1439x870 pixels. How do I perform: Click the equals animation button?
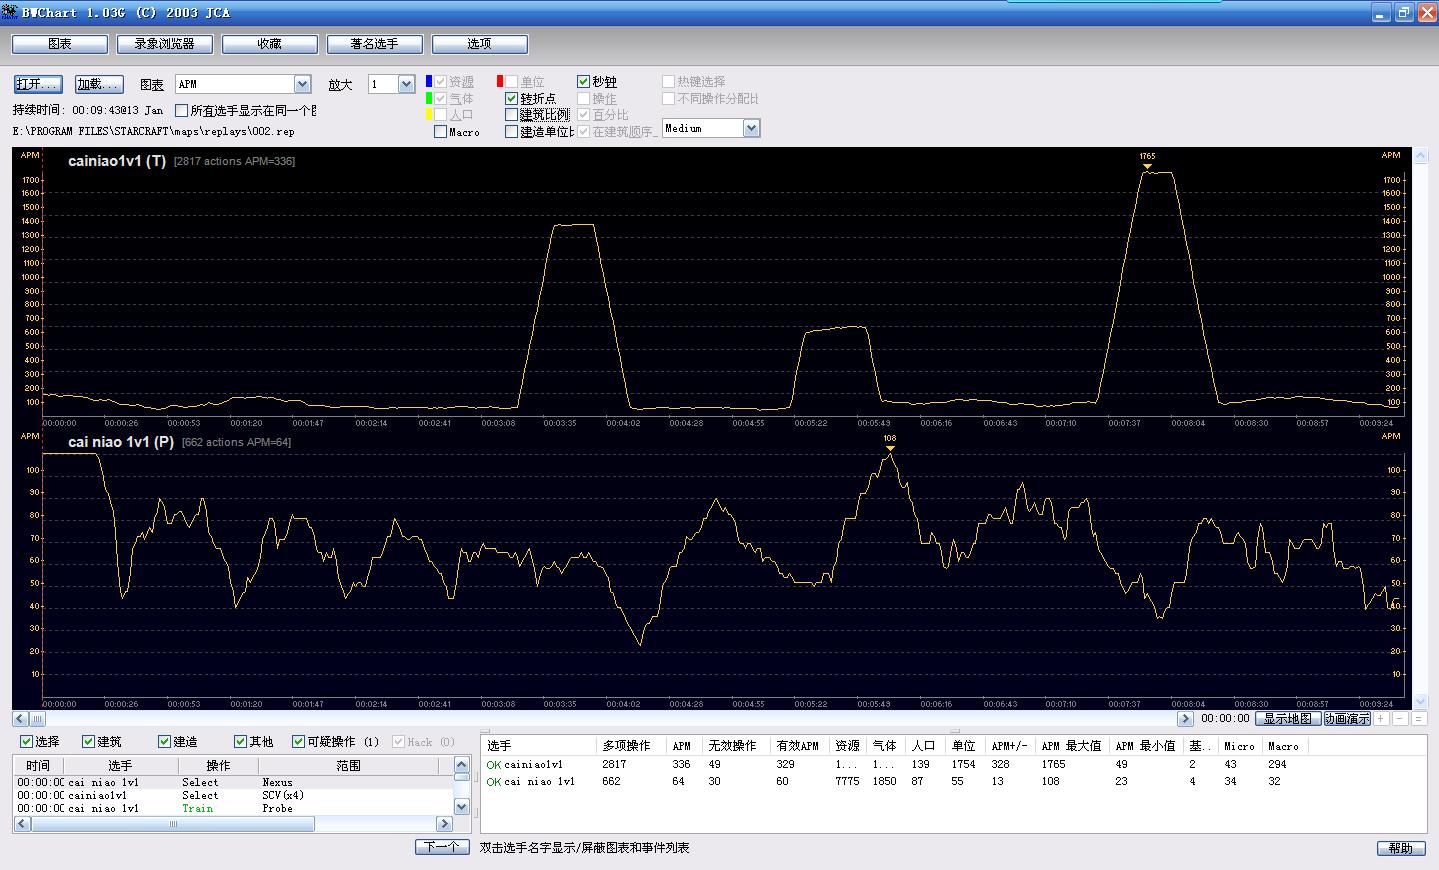pyautogui.click(x=1418, y=719)
